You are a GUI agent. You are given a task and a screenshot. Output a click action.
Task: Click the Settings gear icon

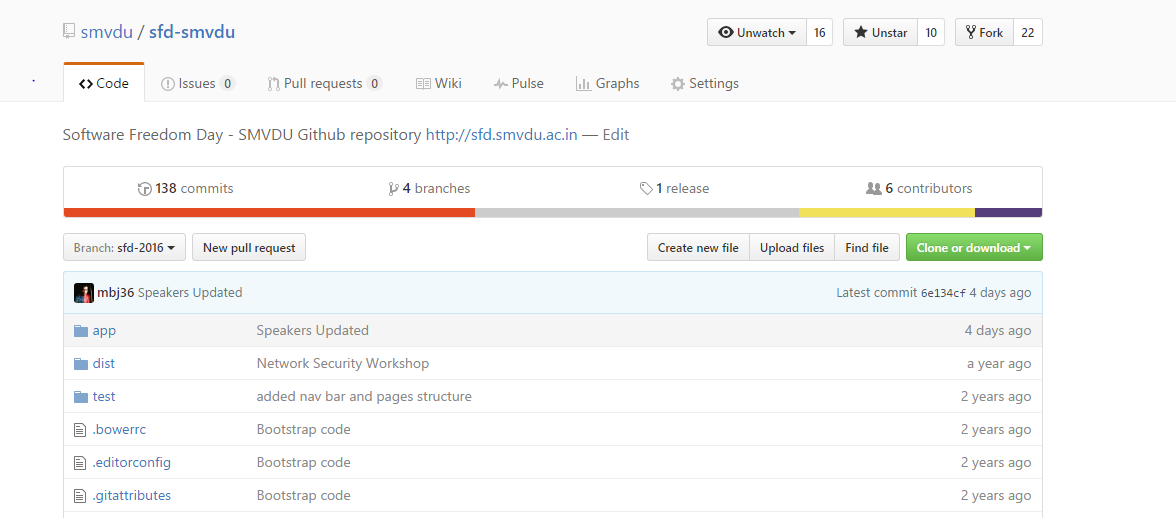[x=678, y=84]
